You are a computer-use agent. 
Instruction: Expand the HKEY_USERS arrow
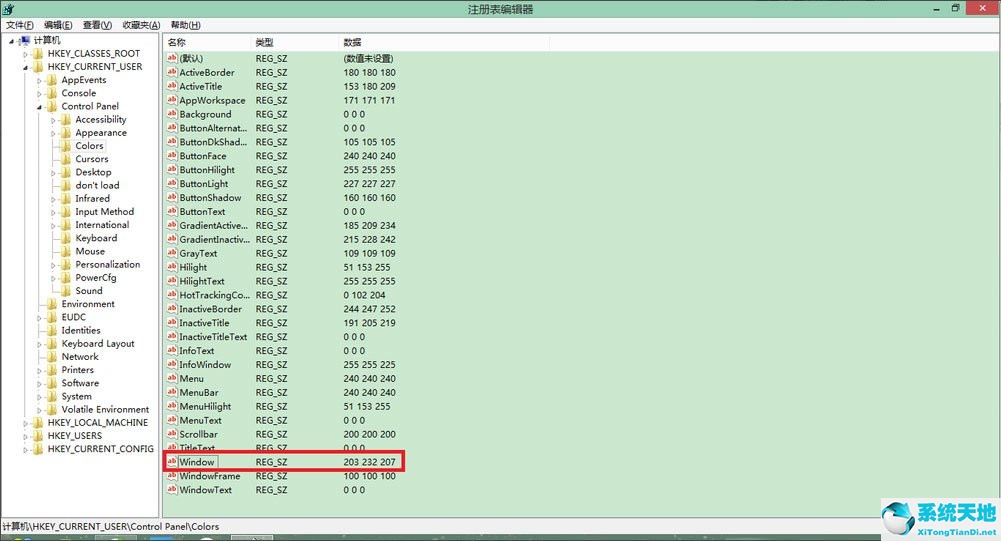point(26,436)
